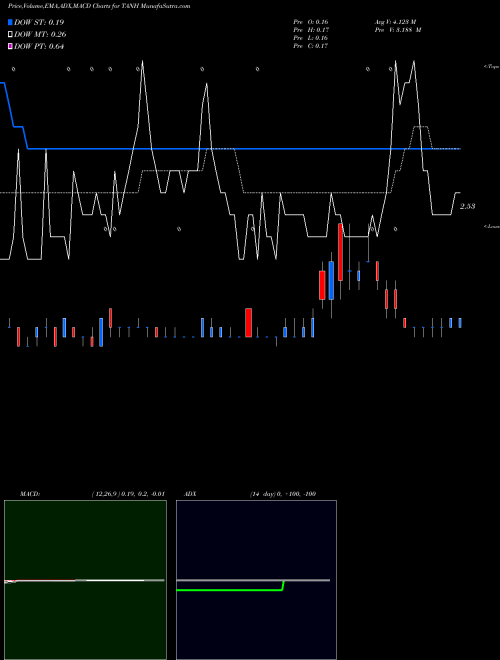
Task: Click the tallest red candlestick in price chart
Action: [340, 252]
